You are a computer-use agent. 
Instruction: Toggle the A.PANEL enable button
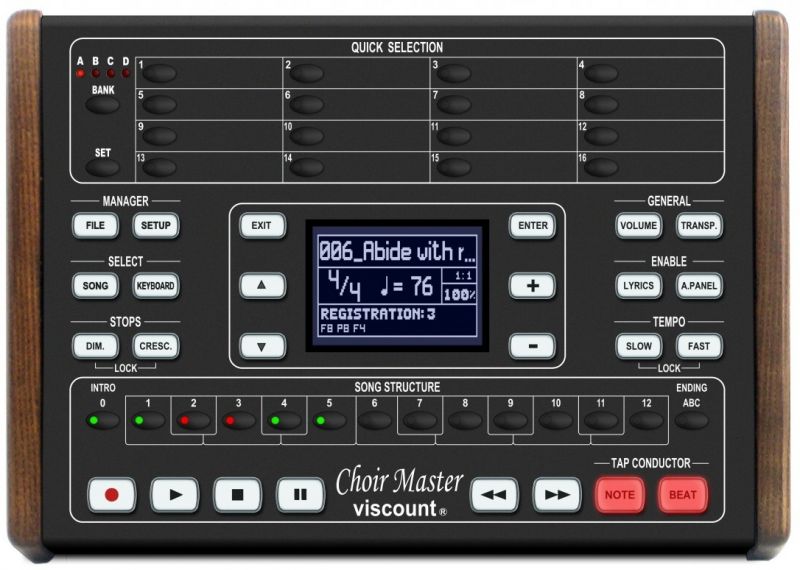click(x=699, y=285)
